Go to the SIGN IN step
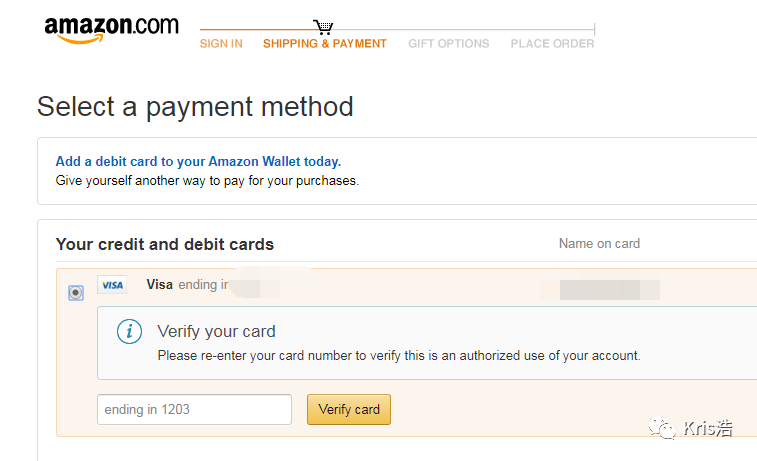Image resolution: width=757 pixels, height=461 pixels. tap(221, 44)
